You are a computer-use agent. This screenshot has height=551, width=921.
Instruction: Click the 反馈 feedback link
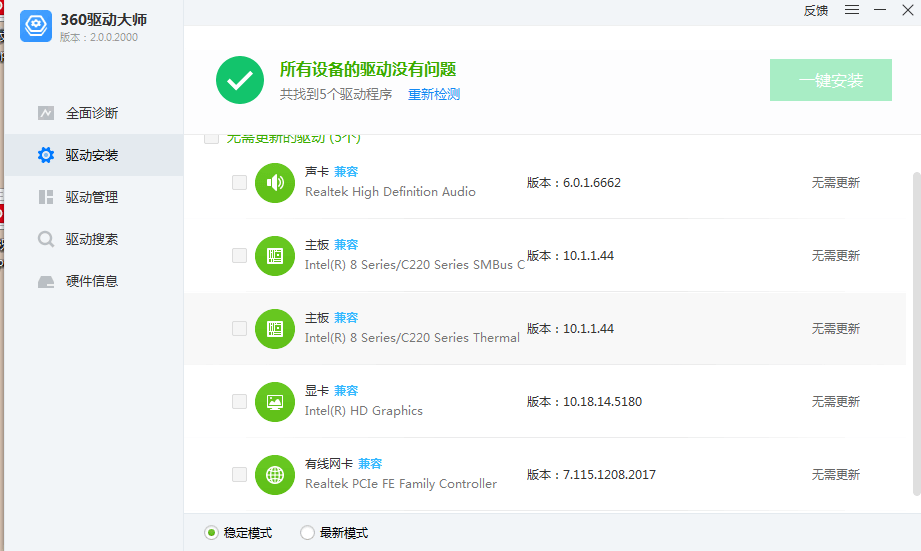point(816,11)
